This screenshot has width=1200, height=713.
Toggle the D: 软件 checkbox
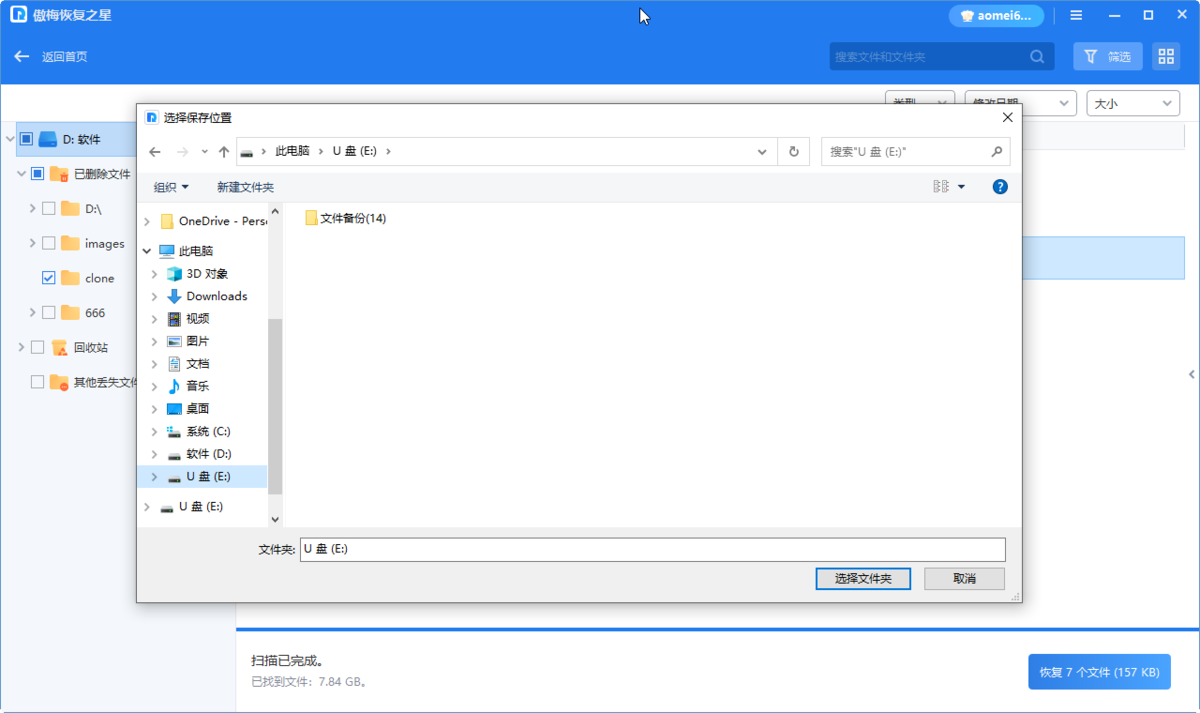pos(26,139)
